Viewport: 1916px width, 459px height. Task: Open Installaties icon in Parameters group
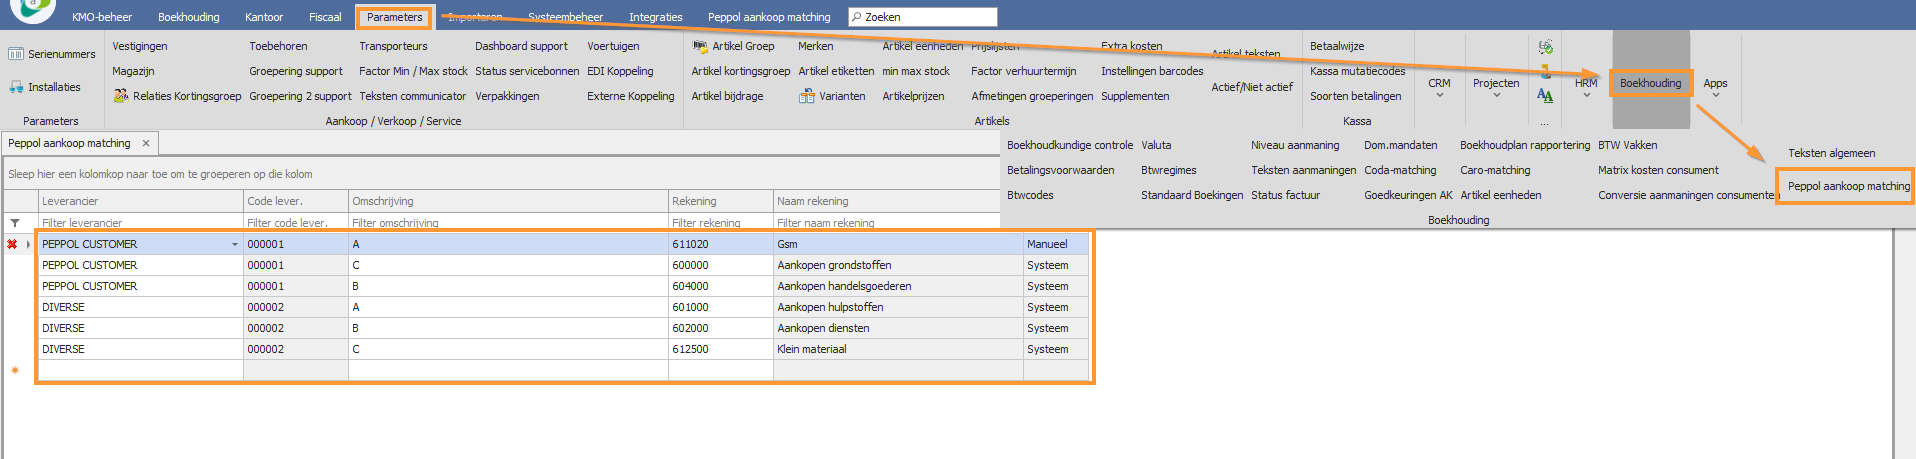pos(16,87)
